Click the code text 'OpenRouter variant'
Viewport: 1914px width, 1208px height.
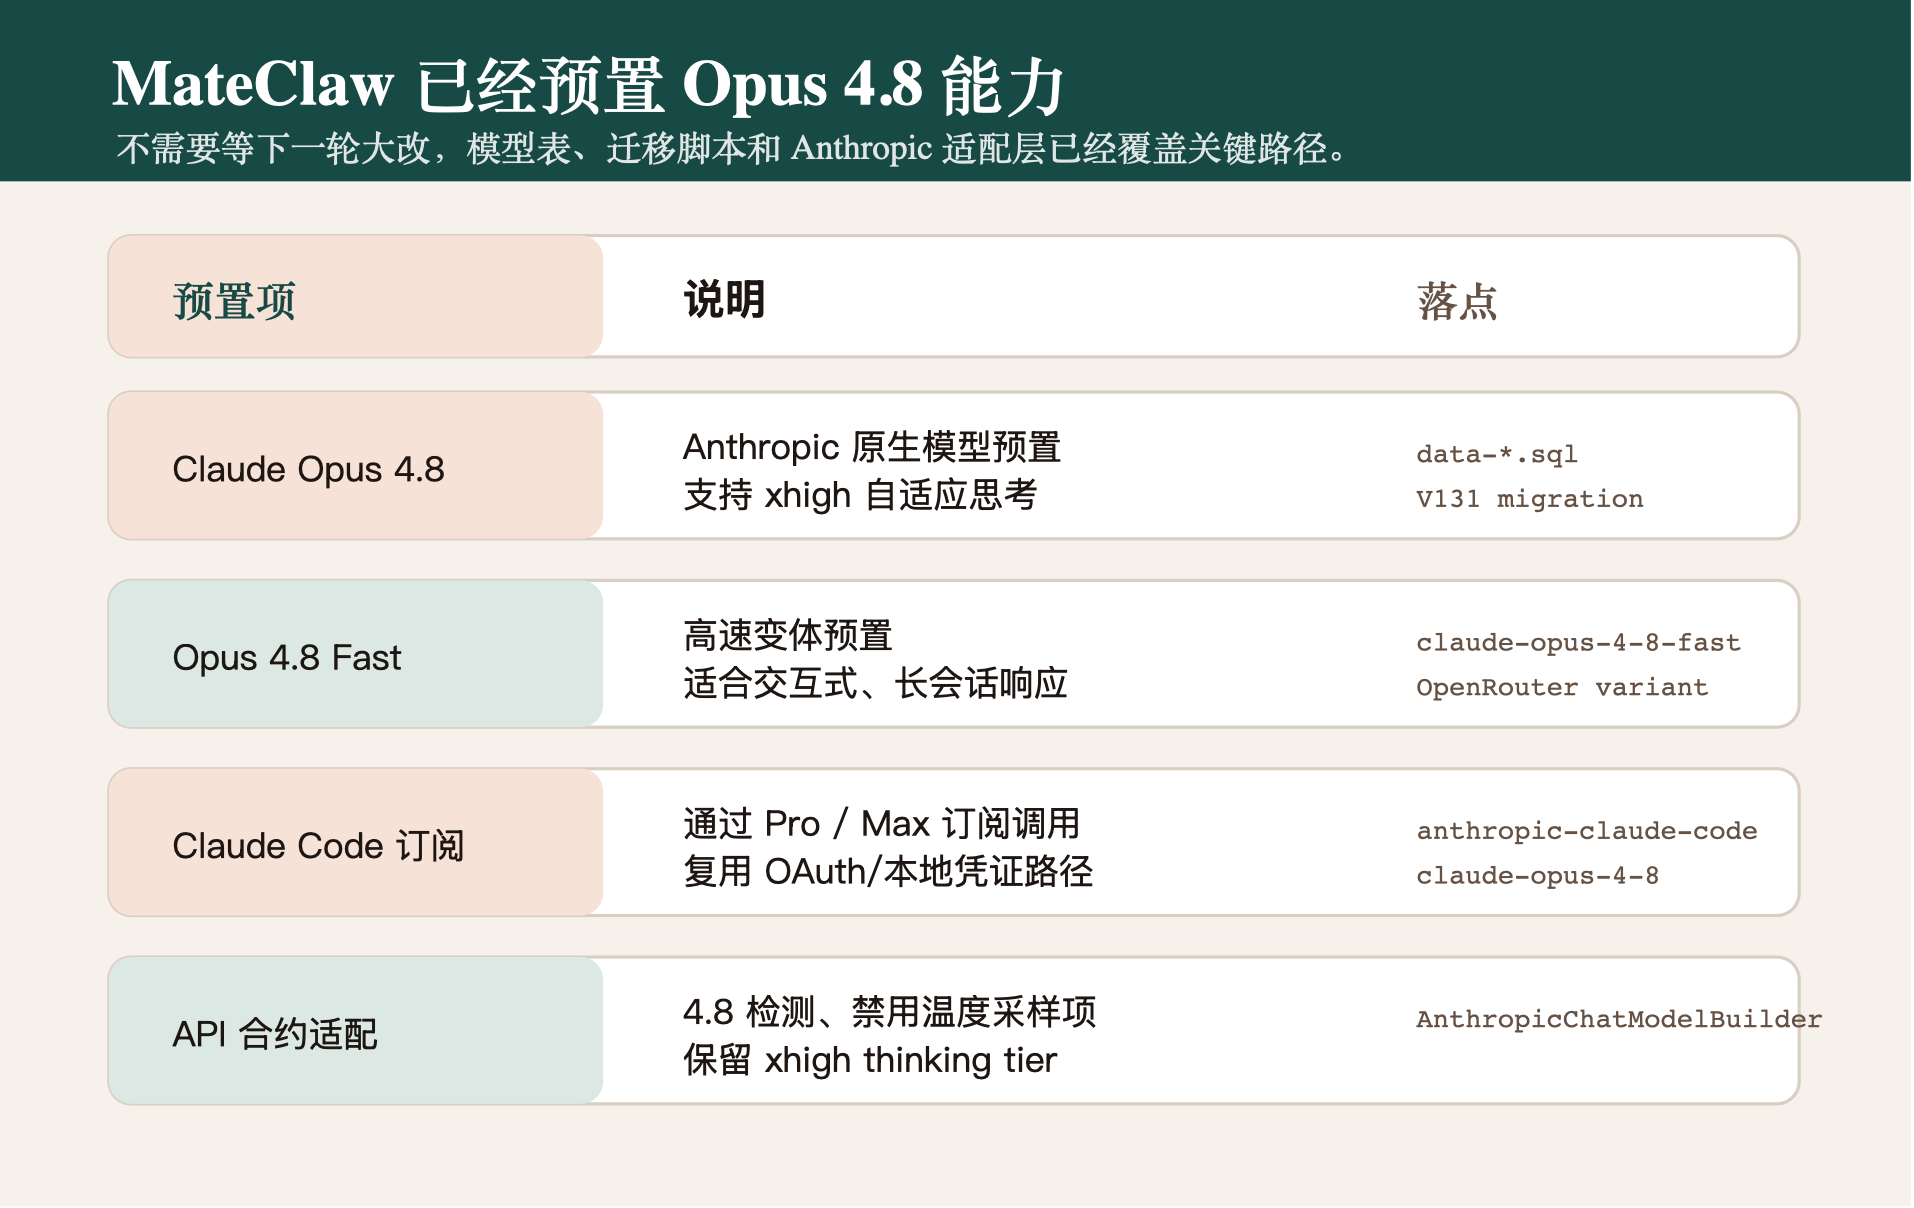[x=1562, y=687]
